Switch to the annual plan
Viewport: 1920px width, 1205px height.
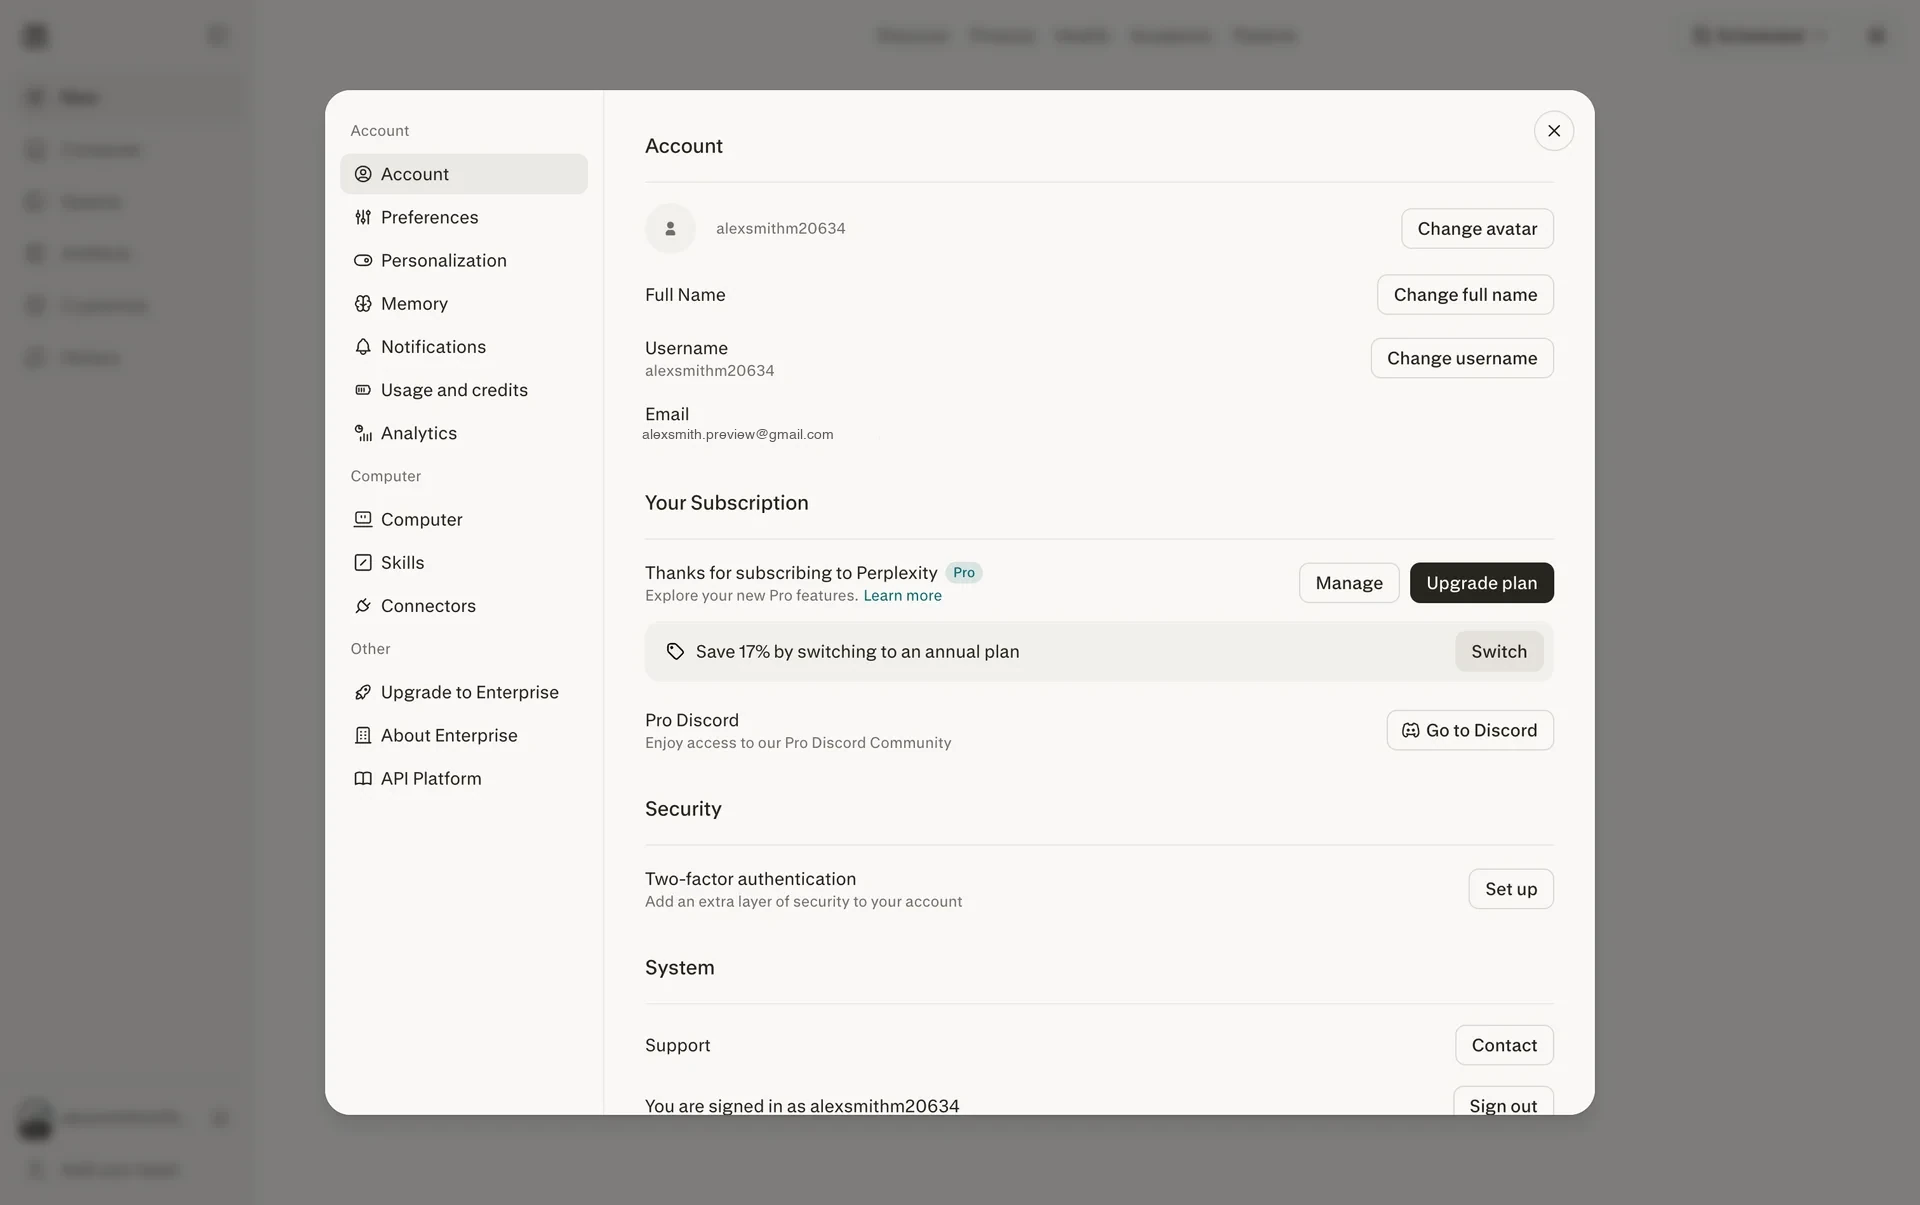pos(1498,651)
